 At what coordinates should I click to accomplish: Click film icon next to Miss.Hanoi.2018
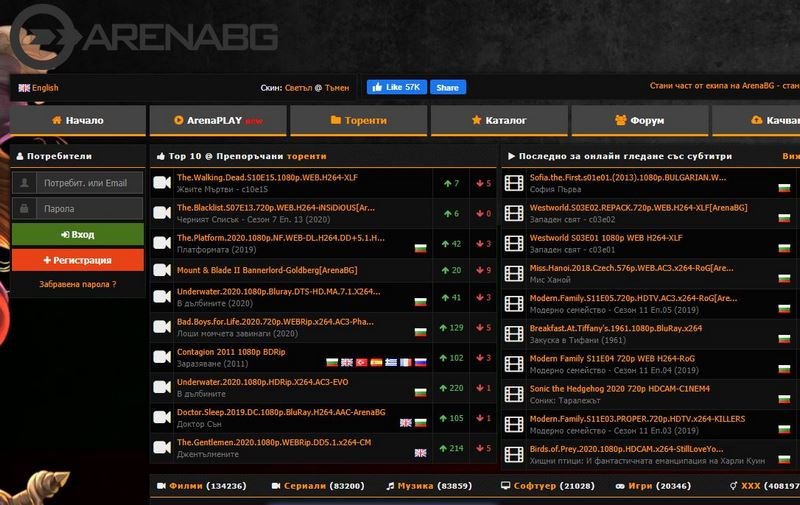pos(514,273)
